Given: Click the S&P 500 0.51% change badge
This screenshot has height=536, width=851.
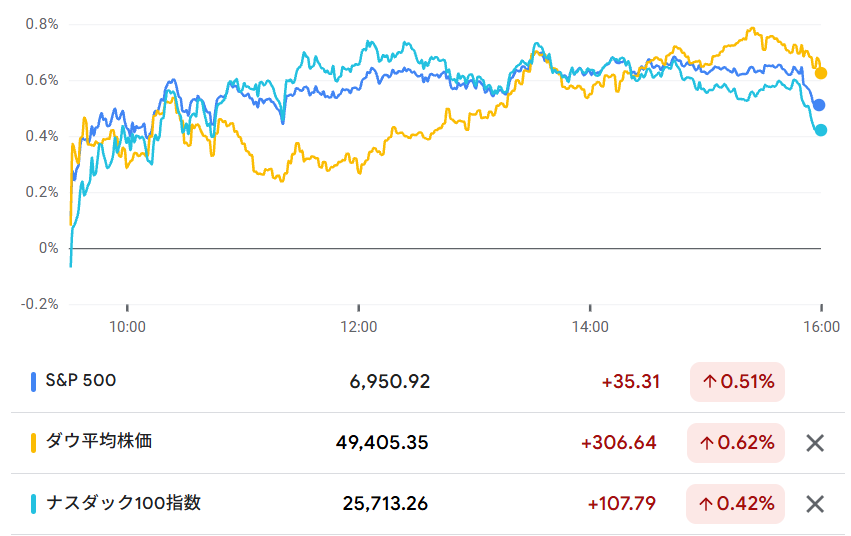Looking at the screenshot, I should [x=737, y=382].
